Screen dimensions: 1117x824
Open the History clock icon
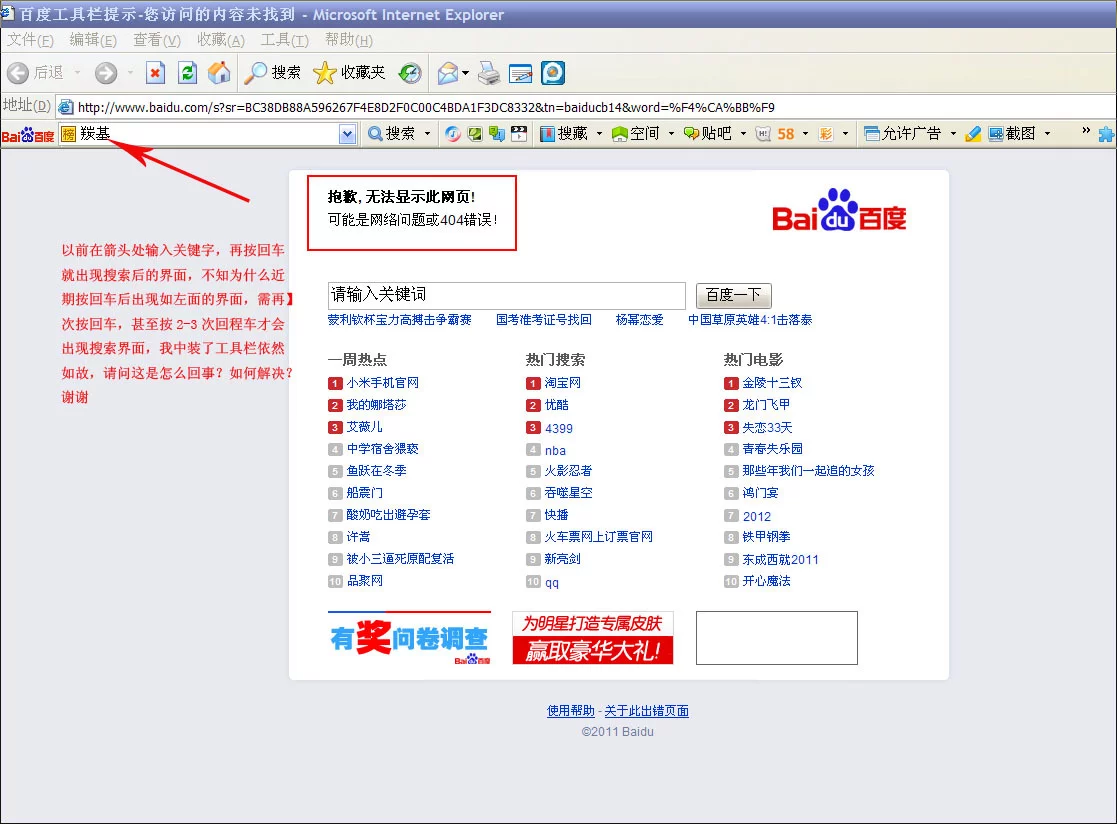(410, 73)
